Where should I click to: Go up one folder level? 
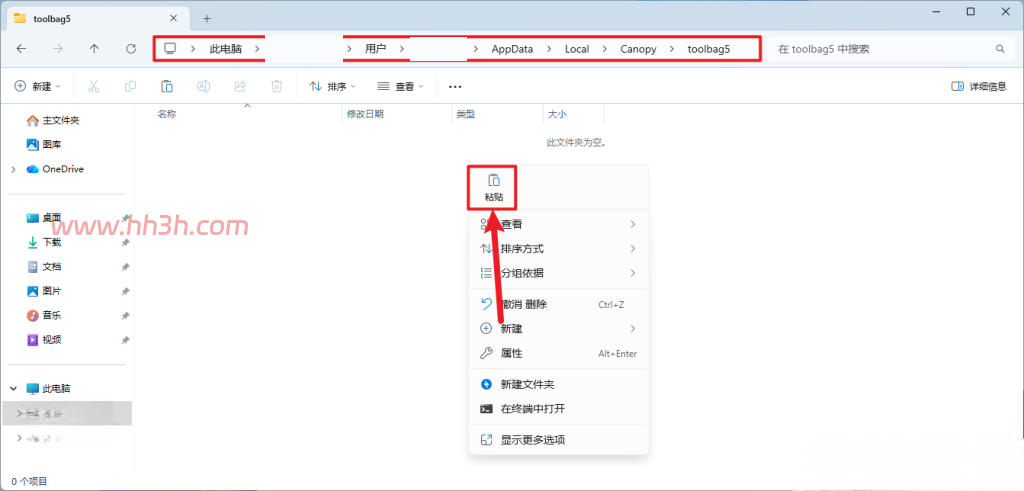(95, 49)
